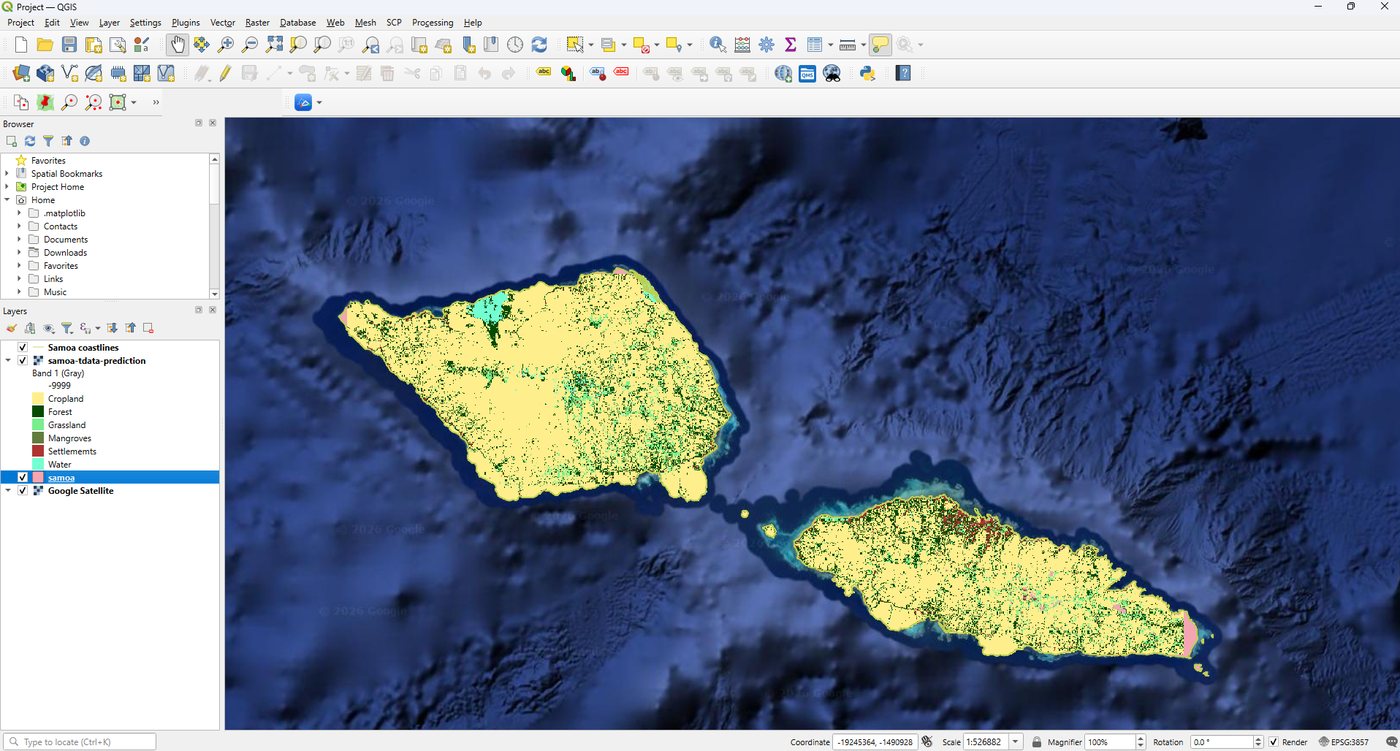
Task: Click the Browser panel scroll down arrow
Action: click(214, 292)
